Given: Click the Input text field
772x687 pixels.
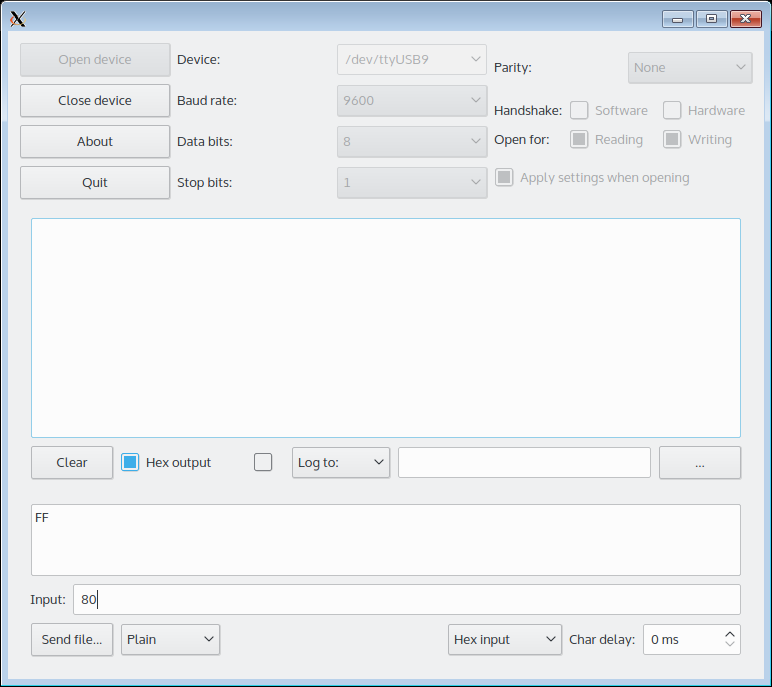Looking at the screenshot, I should point(406,599).
